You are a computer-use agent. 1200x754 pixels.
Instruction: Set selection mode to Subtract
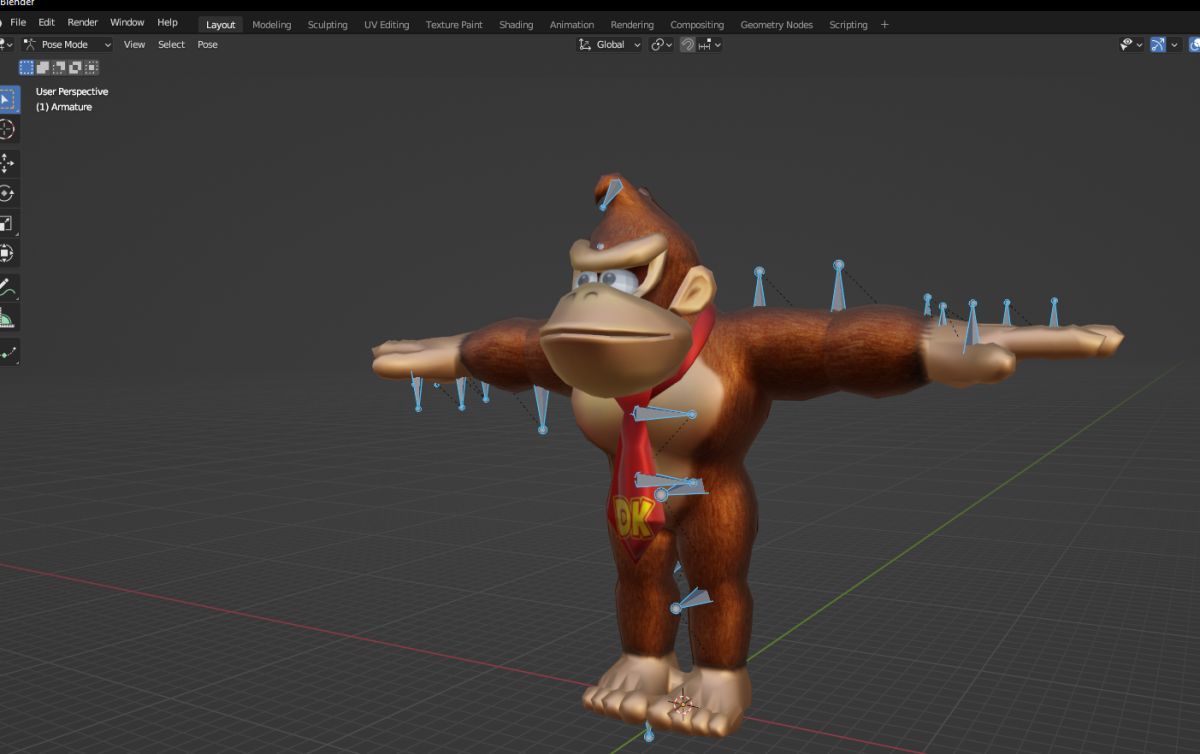(59, 68)
